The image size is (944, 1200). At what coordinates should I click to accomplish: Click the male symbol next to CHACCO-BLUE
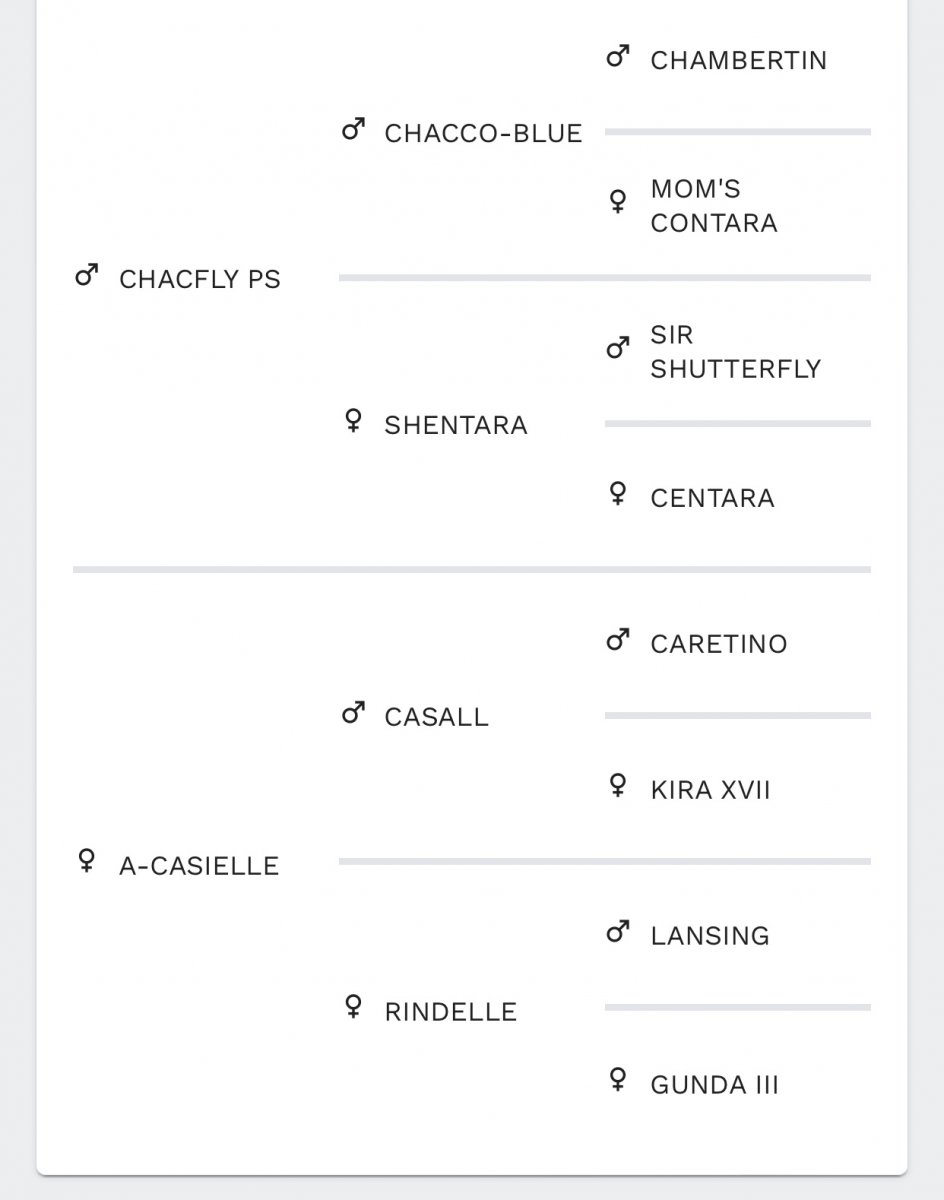pos(352,130)
